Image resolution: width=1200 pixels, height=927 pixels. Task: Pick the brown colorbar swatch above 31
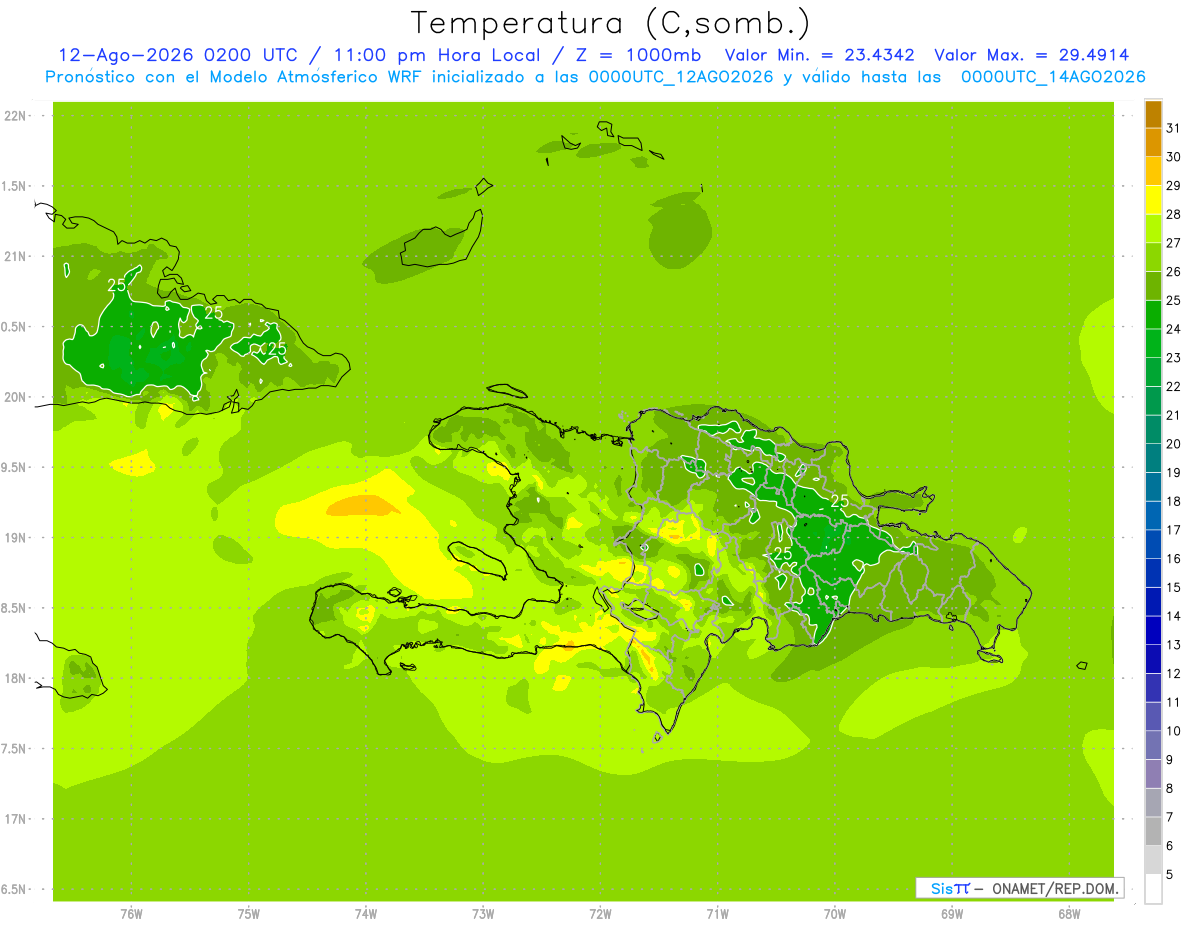pyautogui.click(x=1153, y=114)
